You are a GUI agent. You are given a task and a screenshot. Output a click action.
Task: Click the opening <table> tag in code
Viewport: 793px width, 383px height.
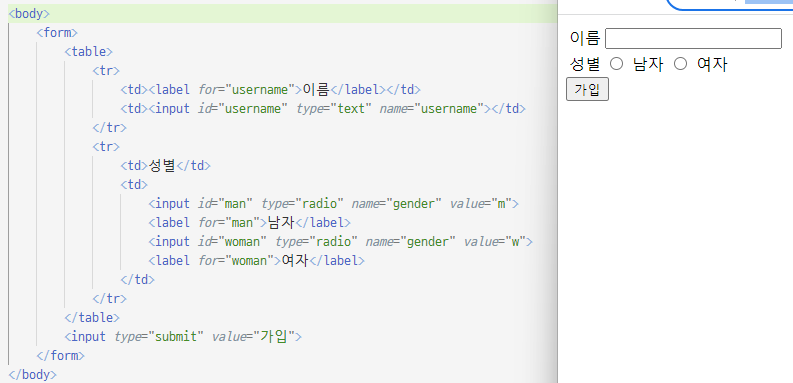(x=89, y=52)
